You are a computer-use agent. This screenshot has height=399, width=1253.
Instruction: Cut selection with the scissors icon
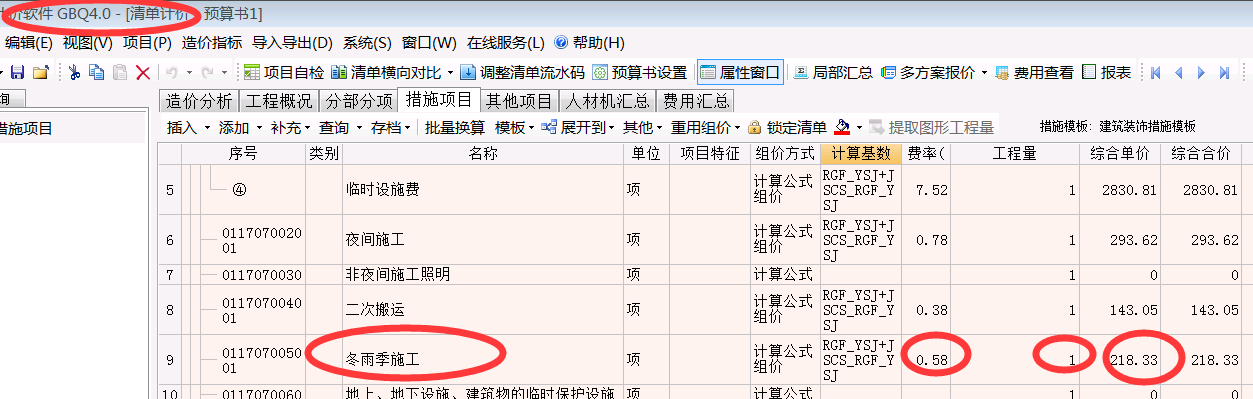(74, 73)
